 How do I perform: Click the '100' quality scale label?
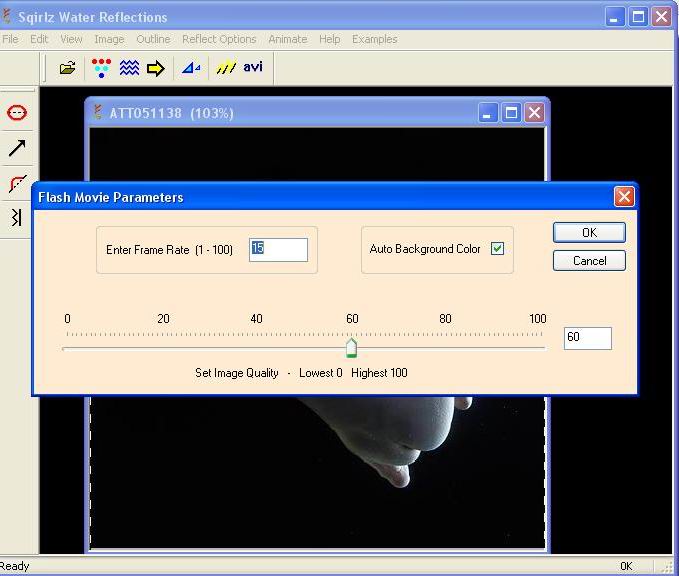click(537, 319)
